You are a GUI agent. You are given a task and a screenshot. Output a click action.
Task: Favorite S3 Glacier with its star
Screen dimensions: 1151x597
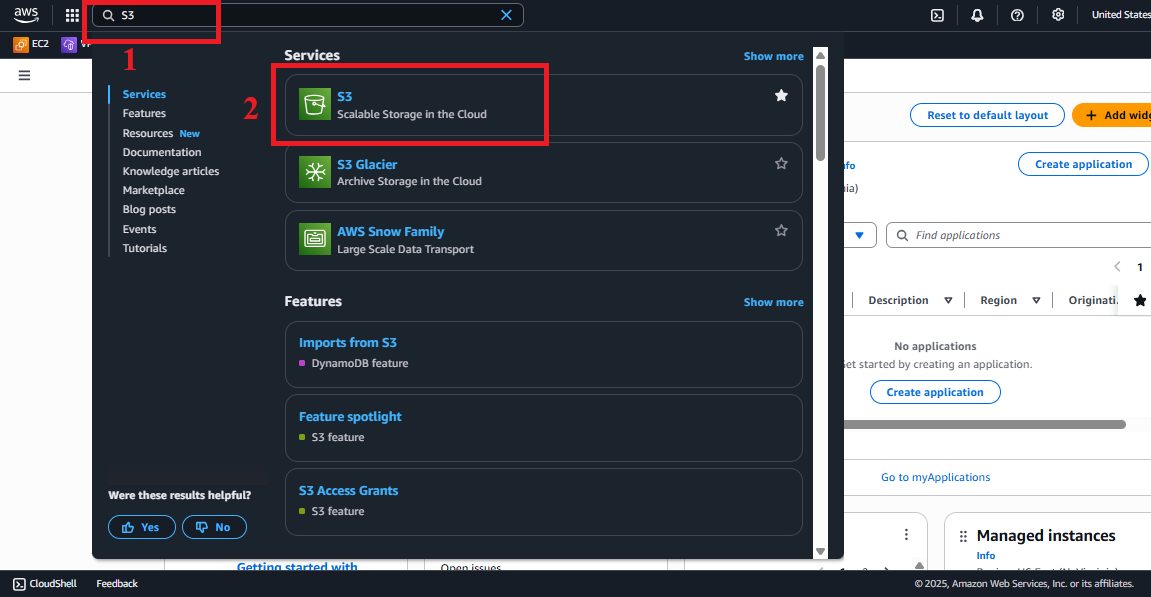click(781, 163)
